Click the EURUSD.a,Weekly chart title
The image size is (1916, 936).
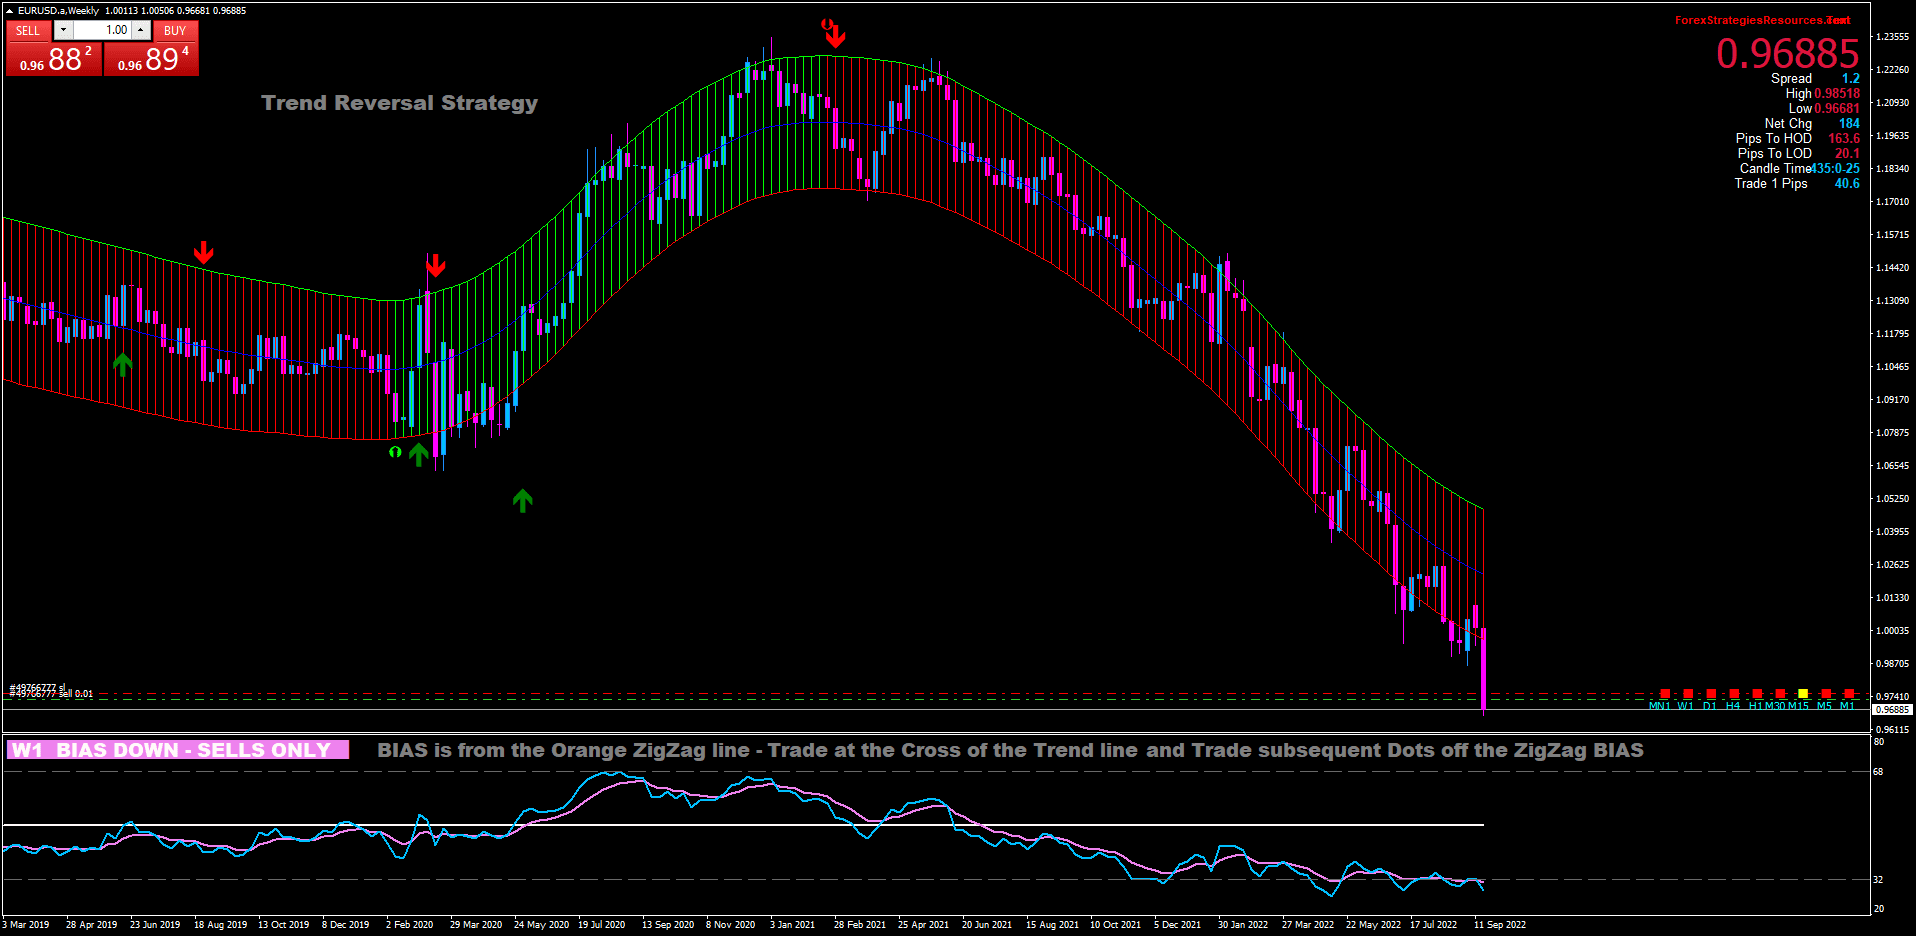coord(58,11)
